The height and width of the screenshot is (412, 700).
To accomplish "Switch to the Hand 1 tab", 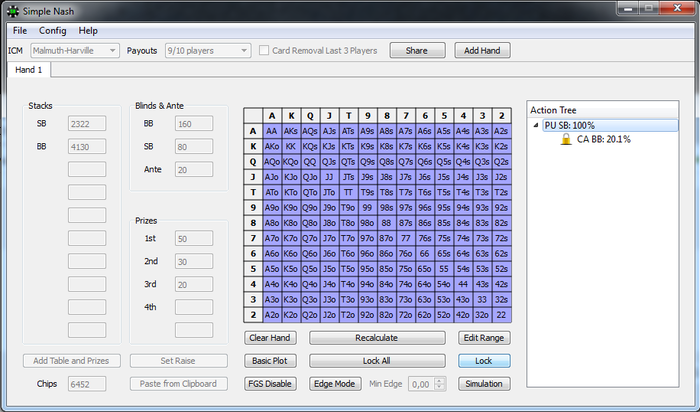I will pyautogui.click(x=29, y=70).
